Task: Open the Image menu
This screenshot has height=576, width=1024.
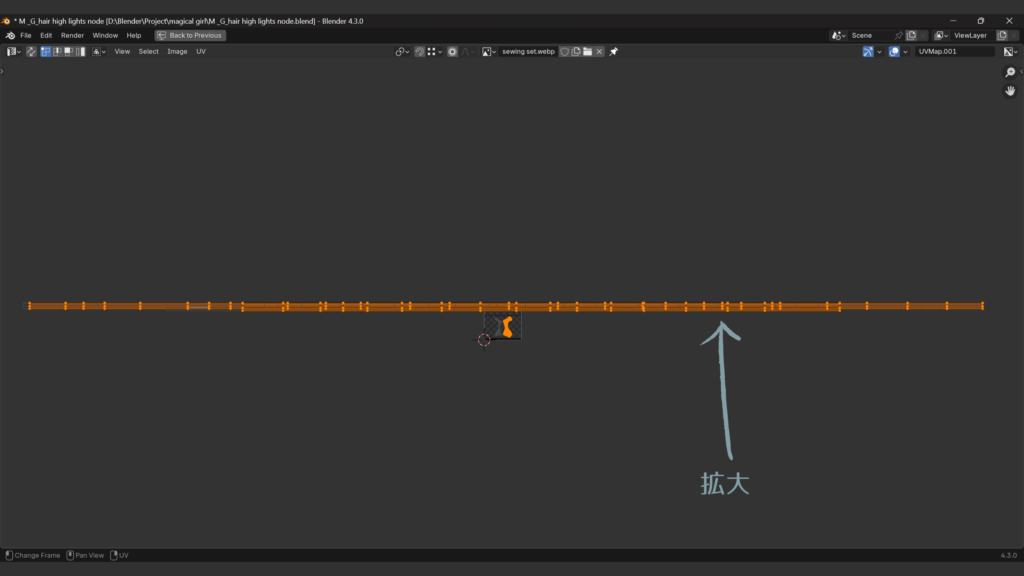Action: 177,51
